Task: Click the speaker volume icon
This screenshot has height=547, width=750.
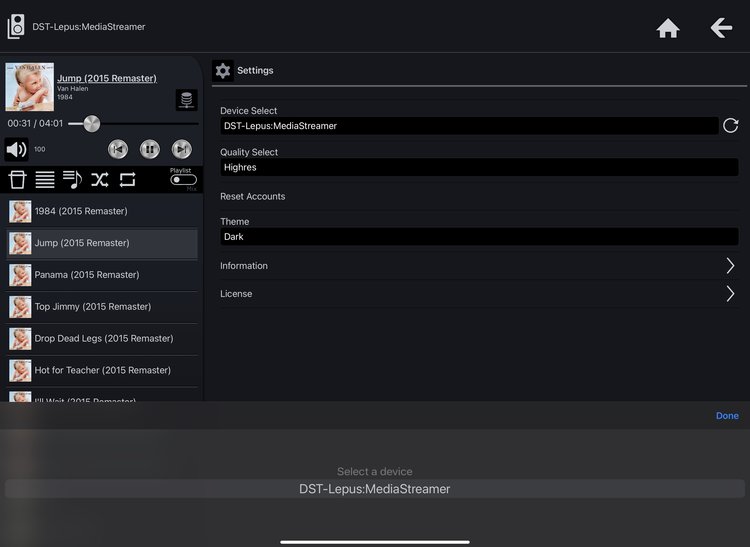Action: (x=17, y=149)
